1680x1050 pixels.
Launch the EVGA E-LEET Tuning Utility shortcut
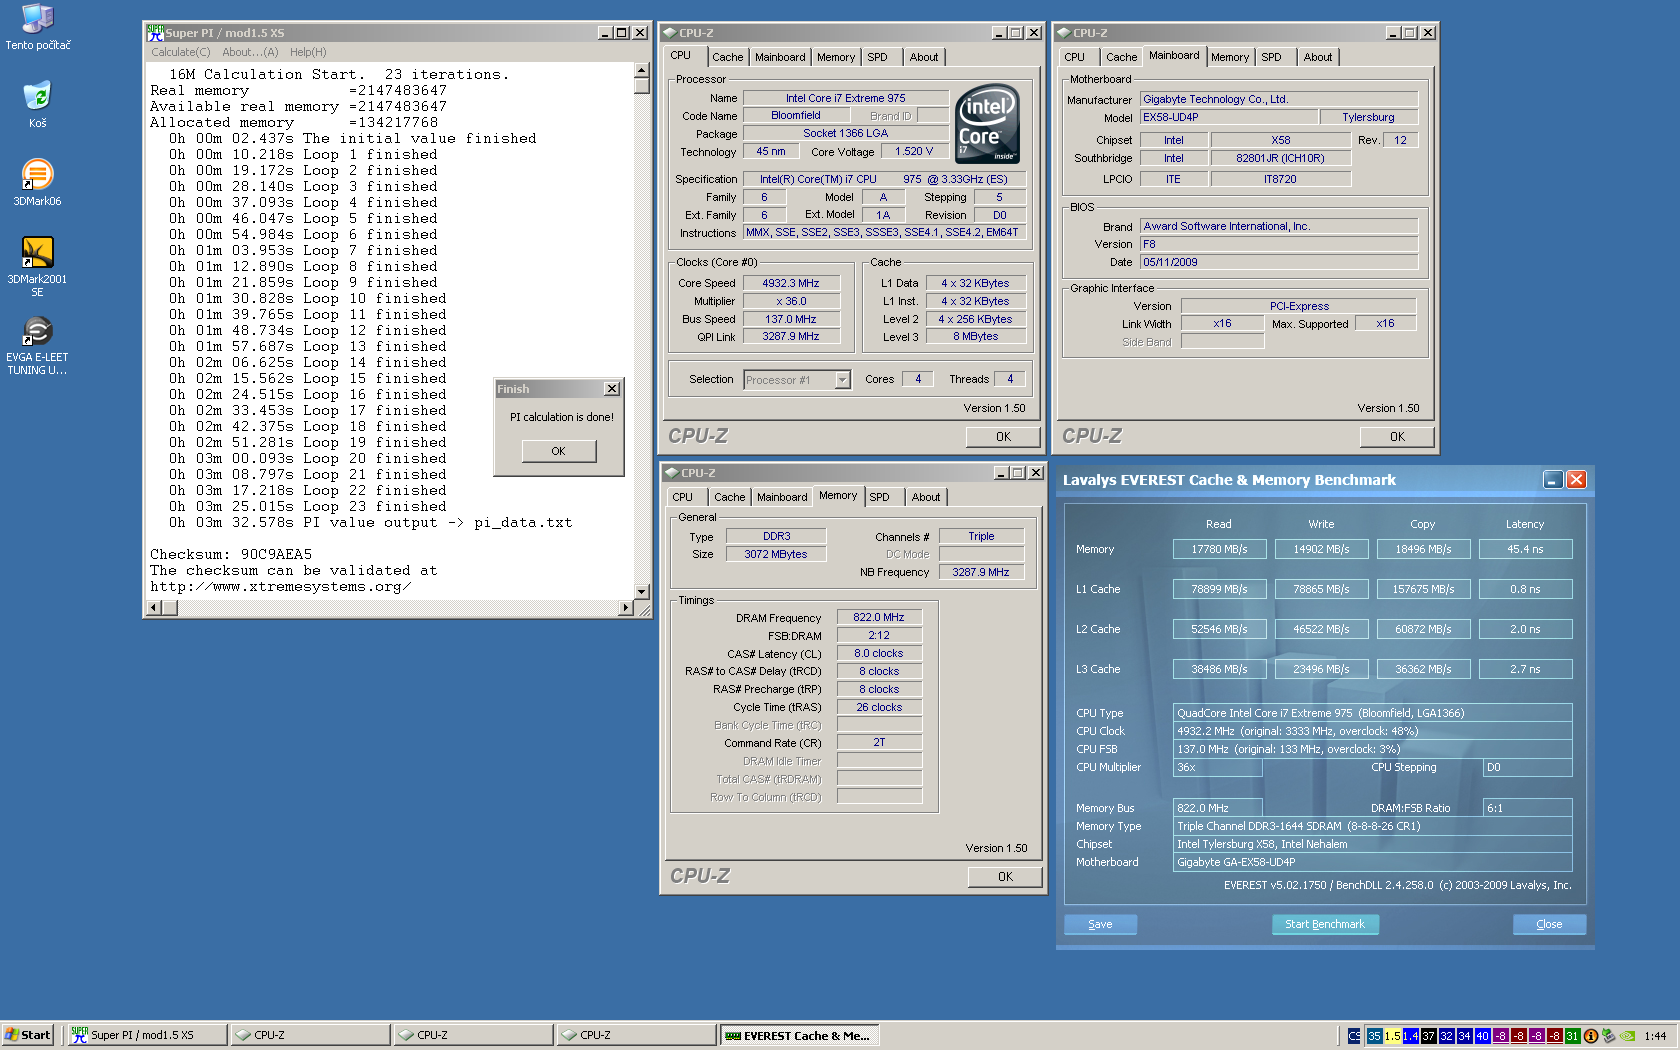[x=37, y=346]
